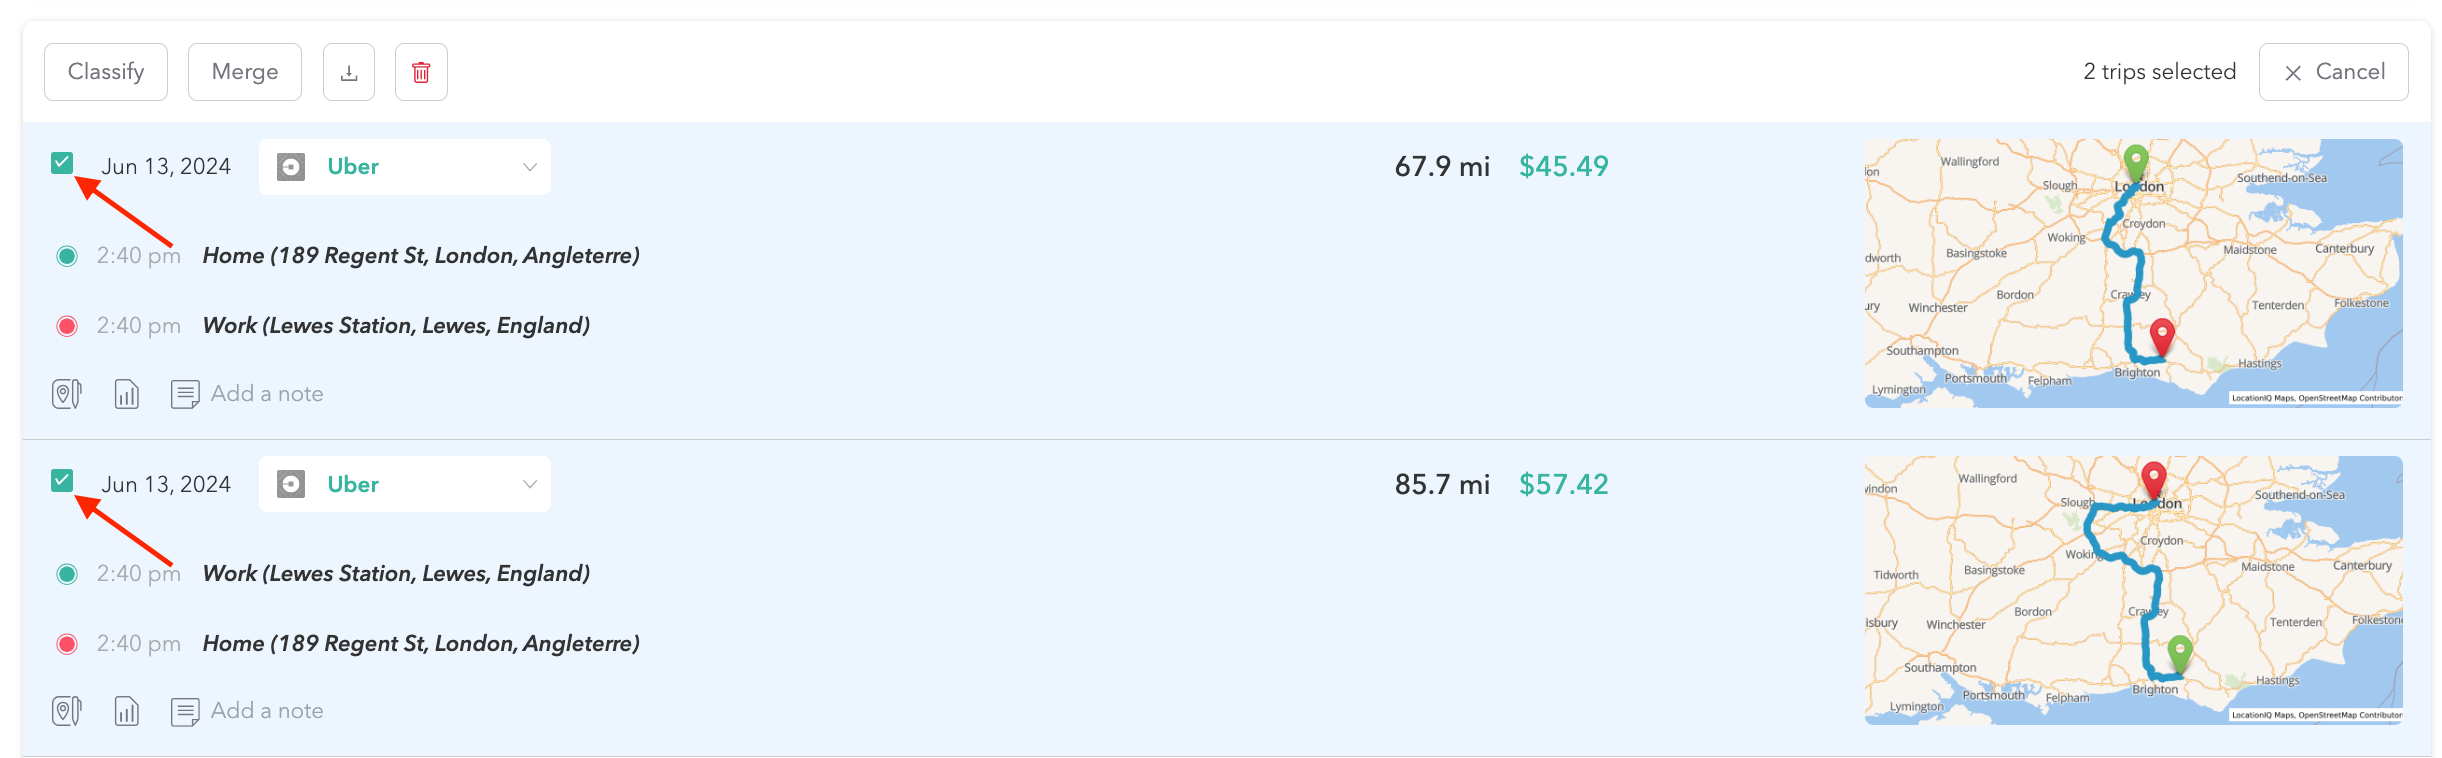Click the Uber logo on the 67.9 mi trip
The width and height of the screenshot is (2442, 758).
291,166
